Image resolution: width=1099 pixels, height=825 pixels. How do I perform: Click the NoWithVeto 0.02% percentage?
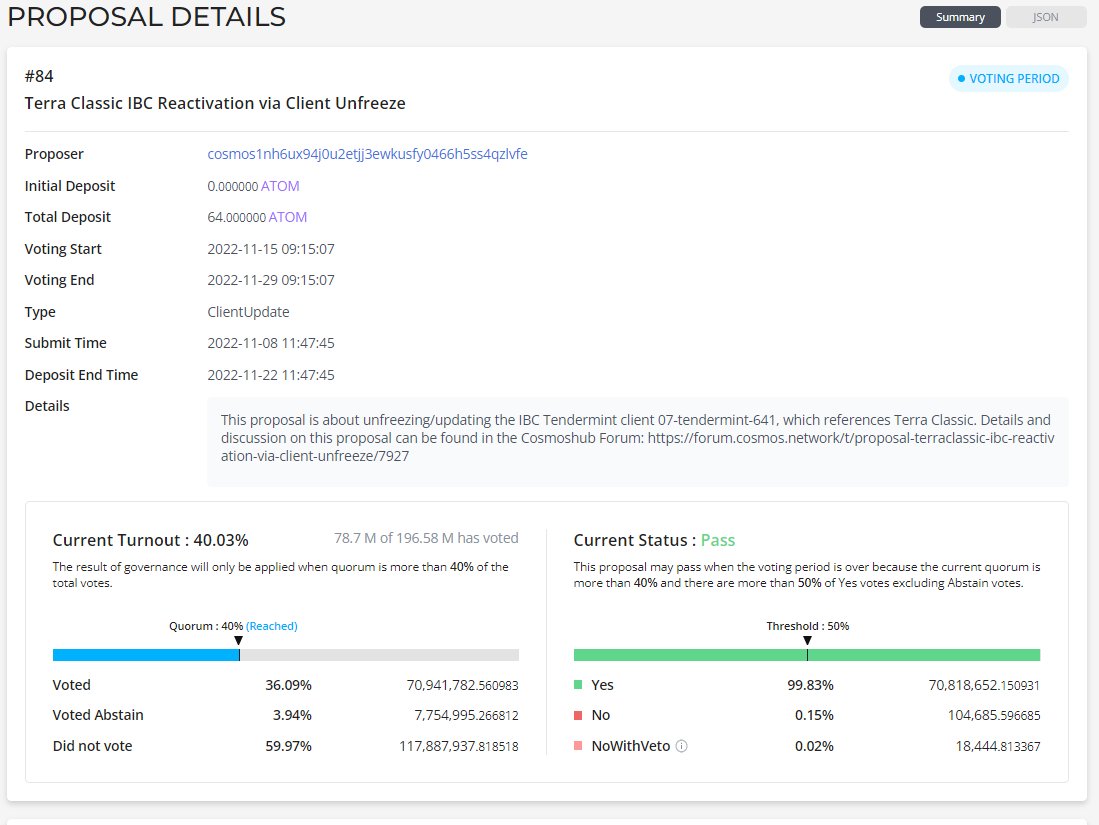814,746
